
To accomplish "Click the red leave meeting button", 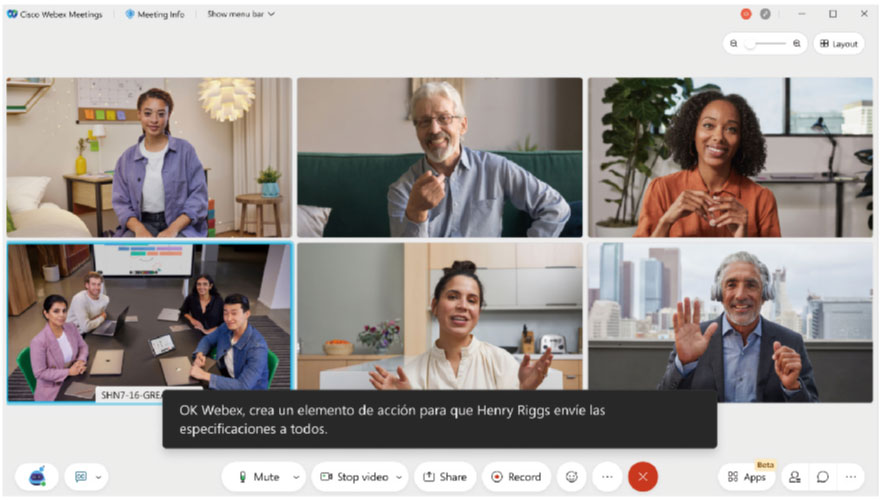I will click(x=643, y=476).
